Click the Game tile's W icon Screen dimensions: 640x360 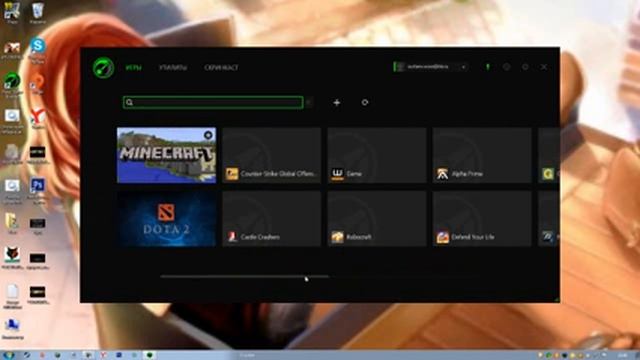tap(337, 174)
